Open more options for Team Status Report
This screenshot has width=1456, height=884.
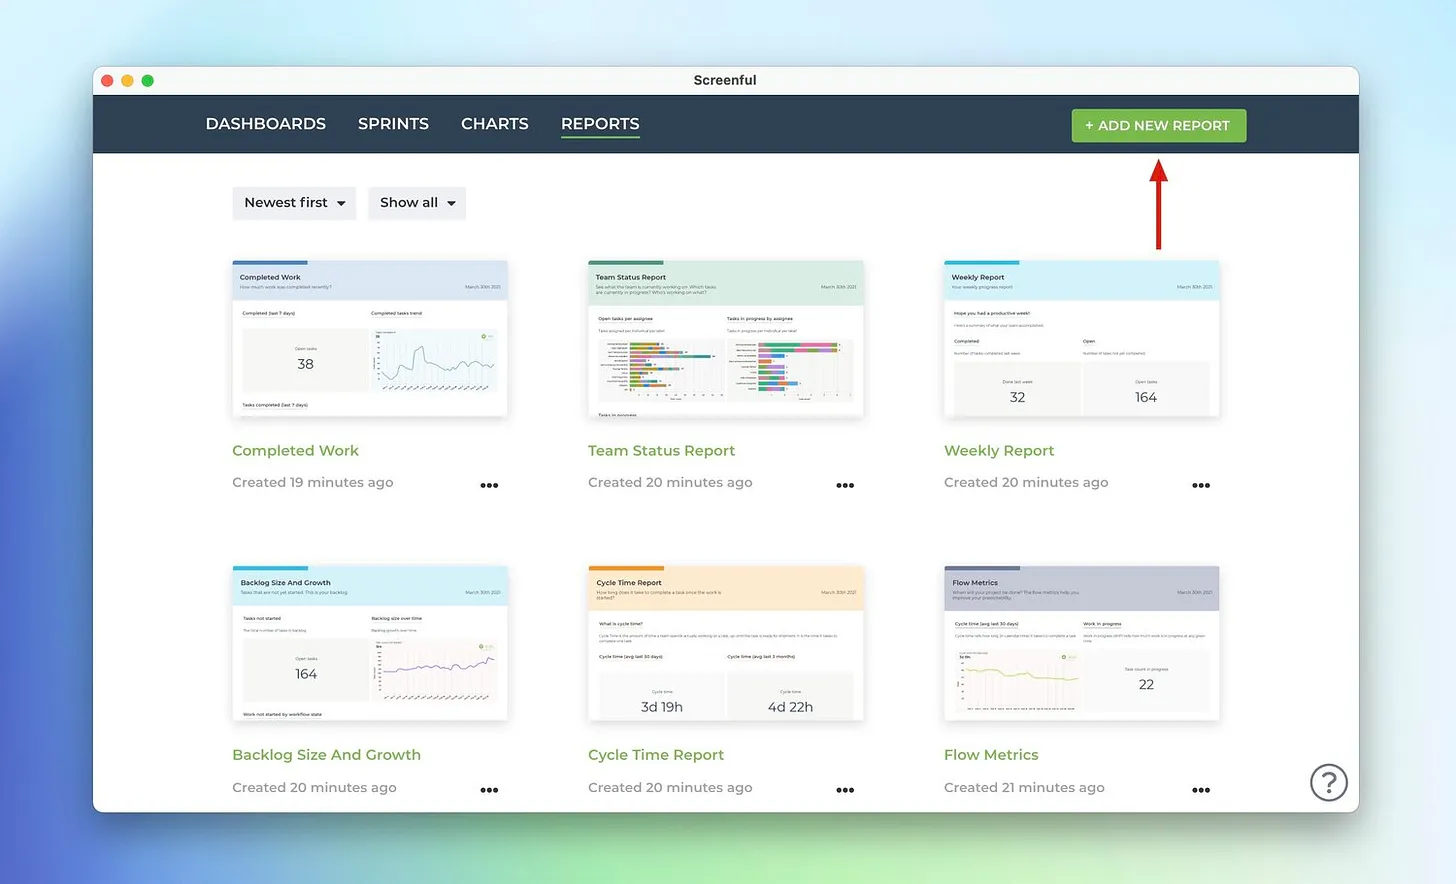click(845, 485)
